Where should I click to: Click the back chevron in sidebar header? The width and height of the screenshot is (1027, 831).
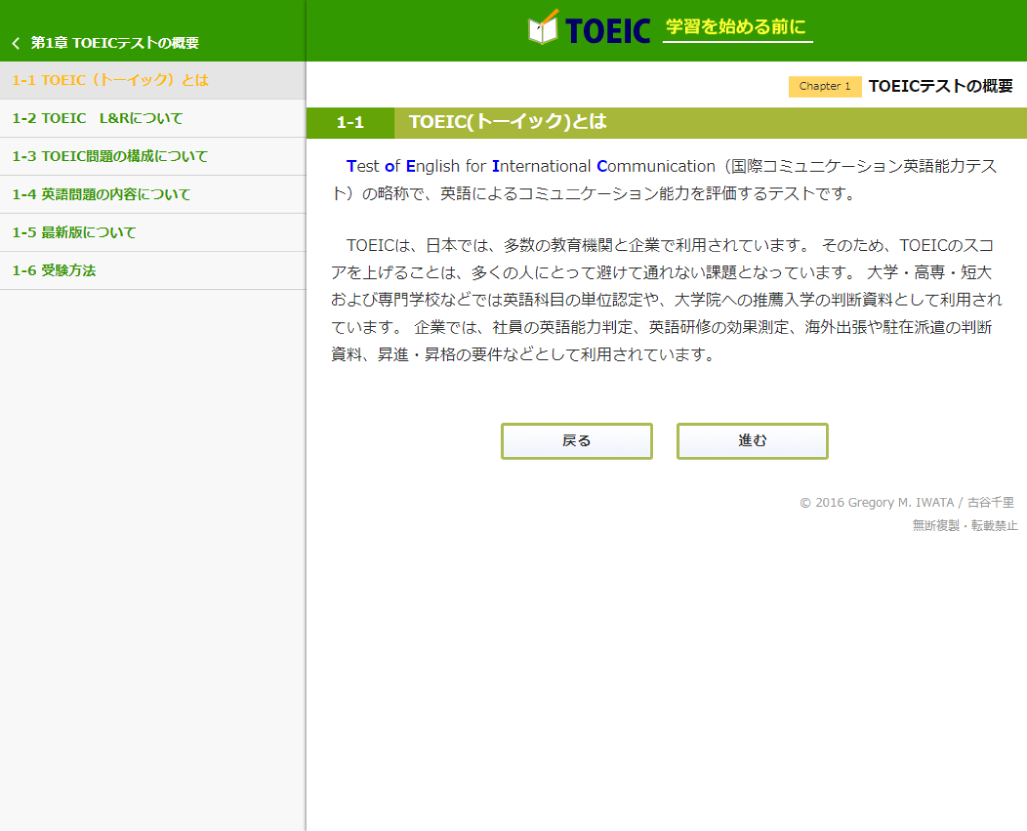(x=15, y=43)
